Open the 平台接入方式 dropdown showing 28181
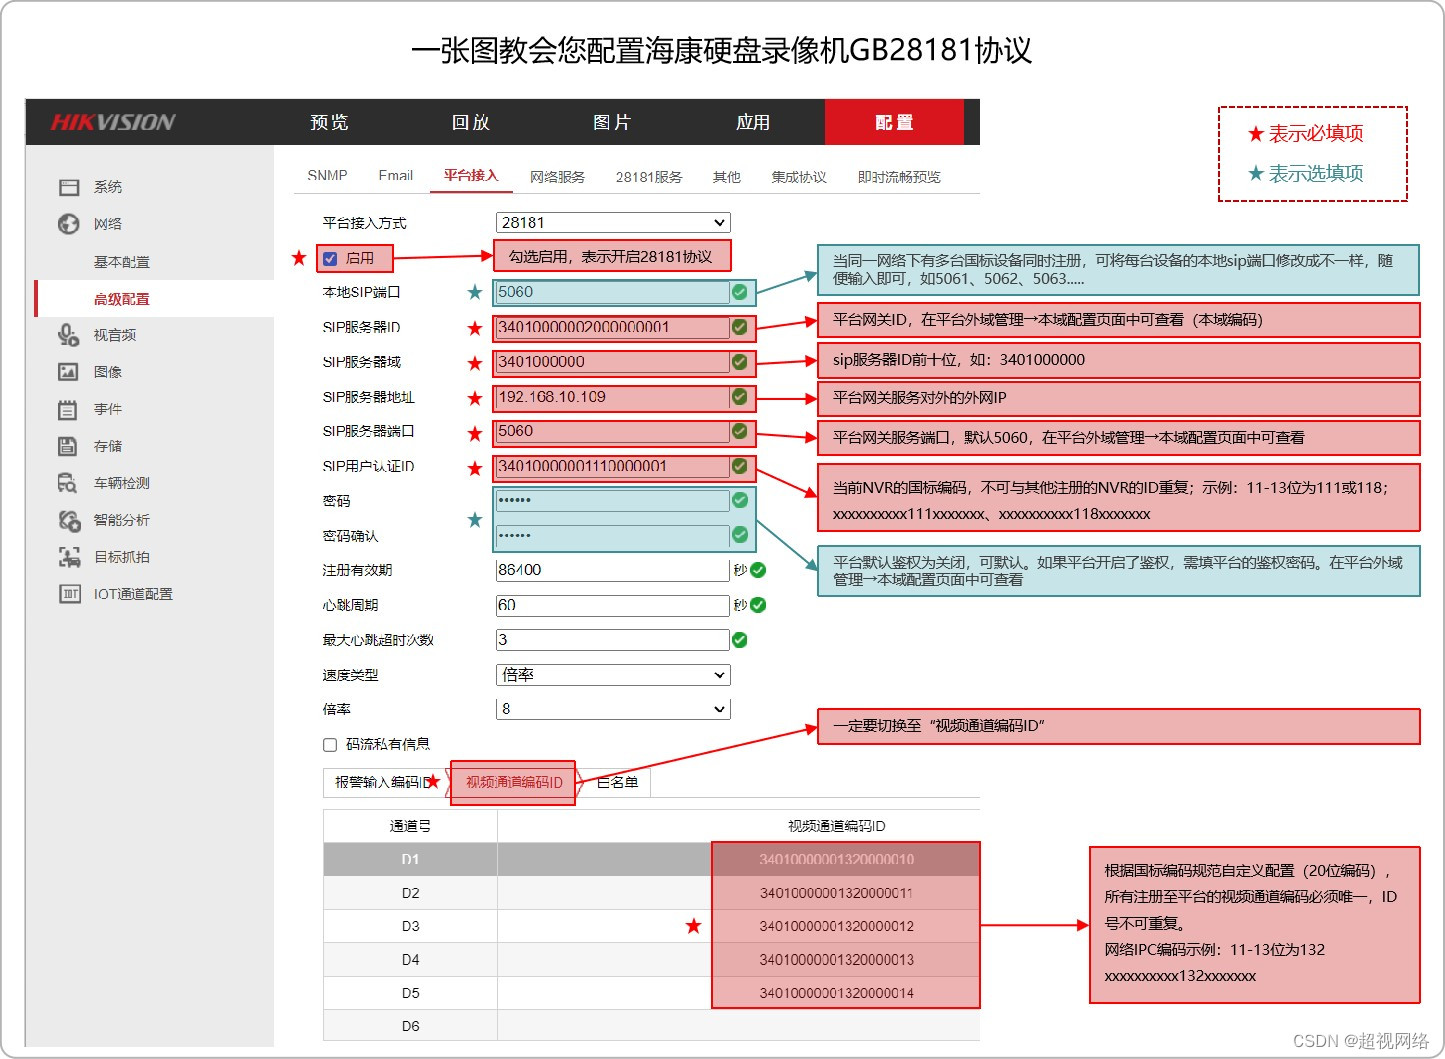The height and width of the screenshot is (1059, 1445). tap(613, 223)
